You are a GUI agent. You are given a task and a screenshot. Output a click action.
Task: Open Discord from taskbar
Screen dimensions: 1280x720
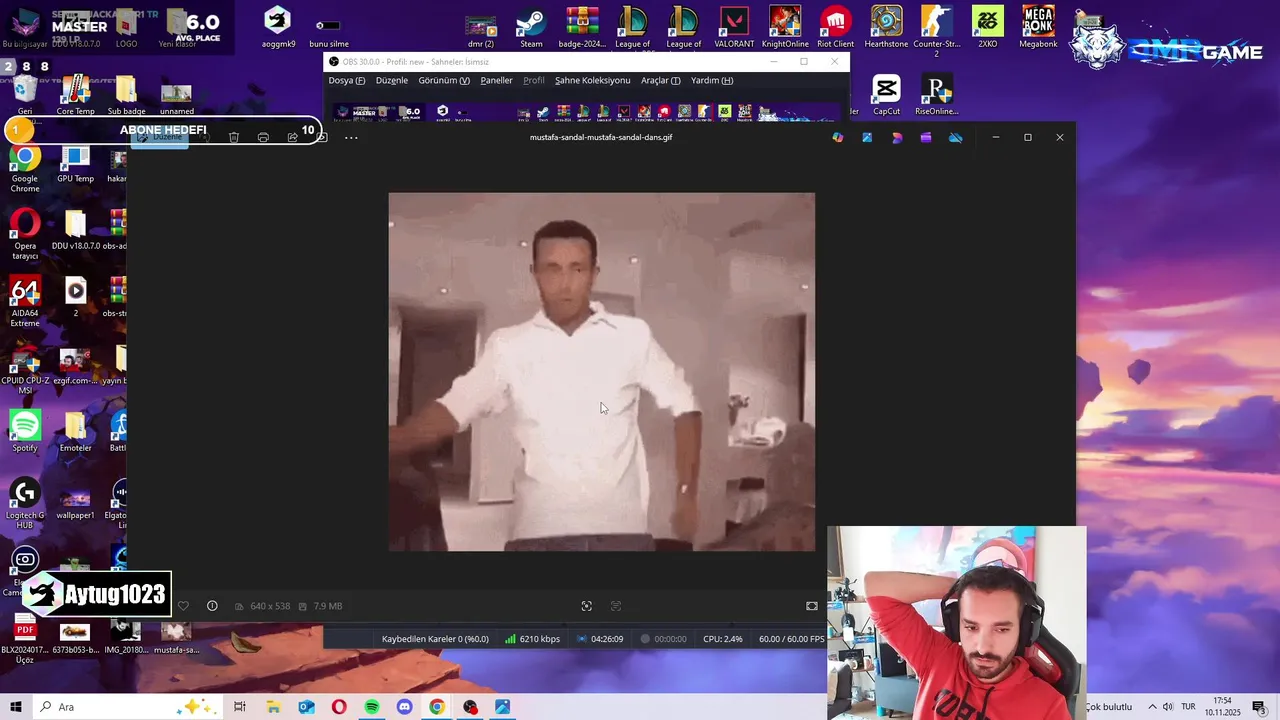pyautogui.click(x=404, y=707)
